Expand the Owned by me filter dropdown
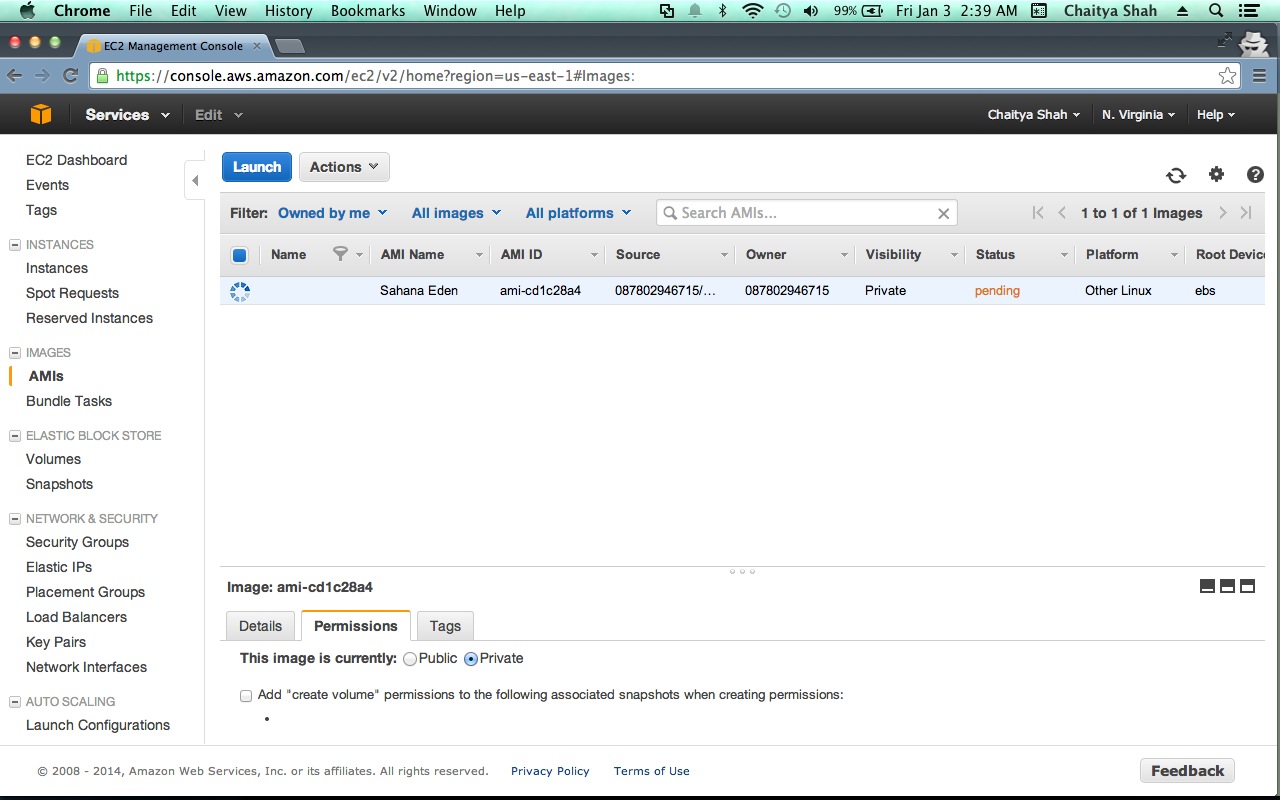This screenshot has width=1280, height=800. tap(332, 213)
